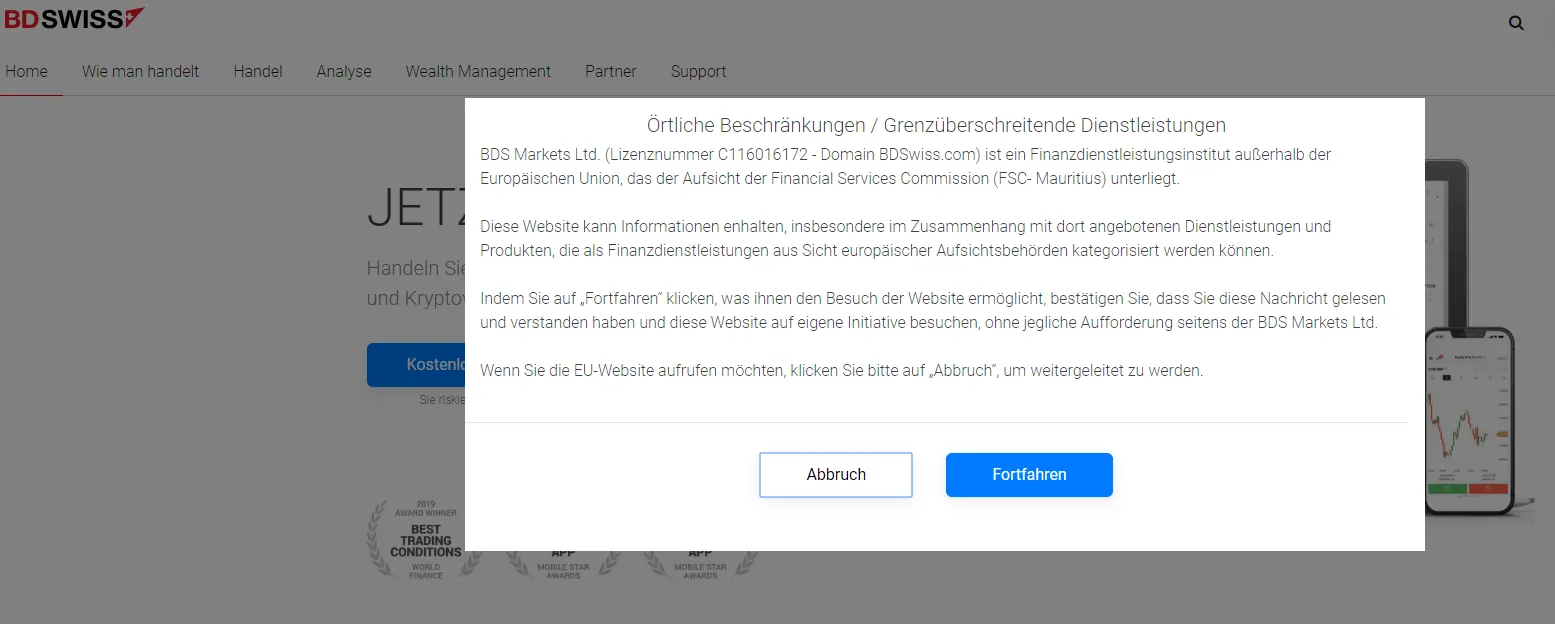Screen dimensions: 1555x624
Task: Click the paragraph starting 'Diese Website kann'
Action: (905, 238)
